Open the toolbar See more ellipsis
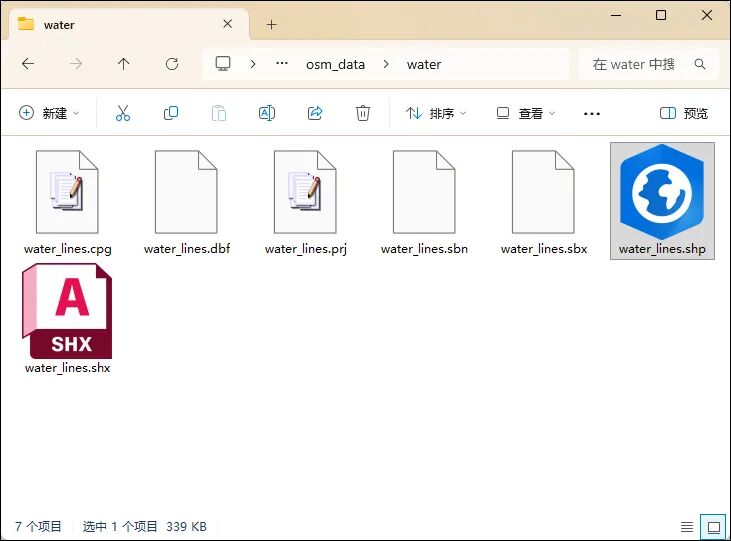The width and height of the screenshot is (731, 541). [592, 113]
